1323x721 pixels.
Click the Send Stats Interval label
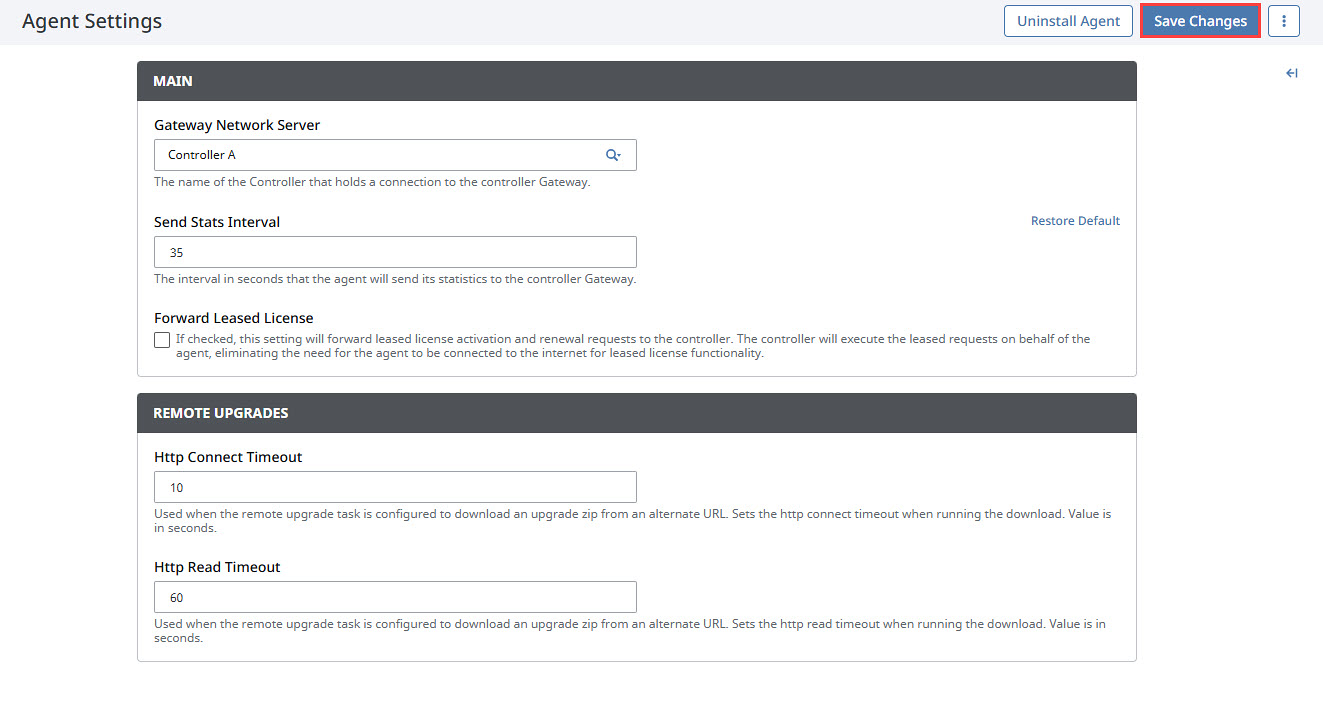[217, 222]
